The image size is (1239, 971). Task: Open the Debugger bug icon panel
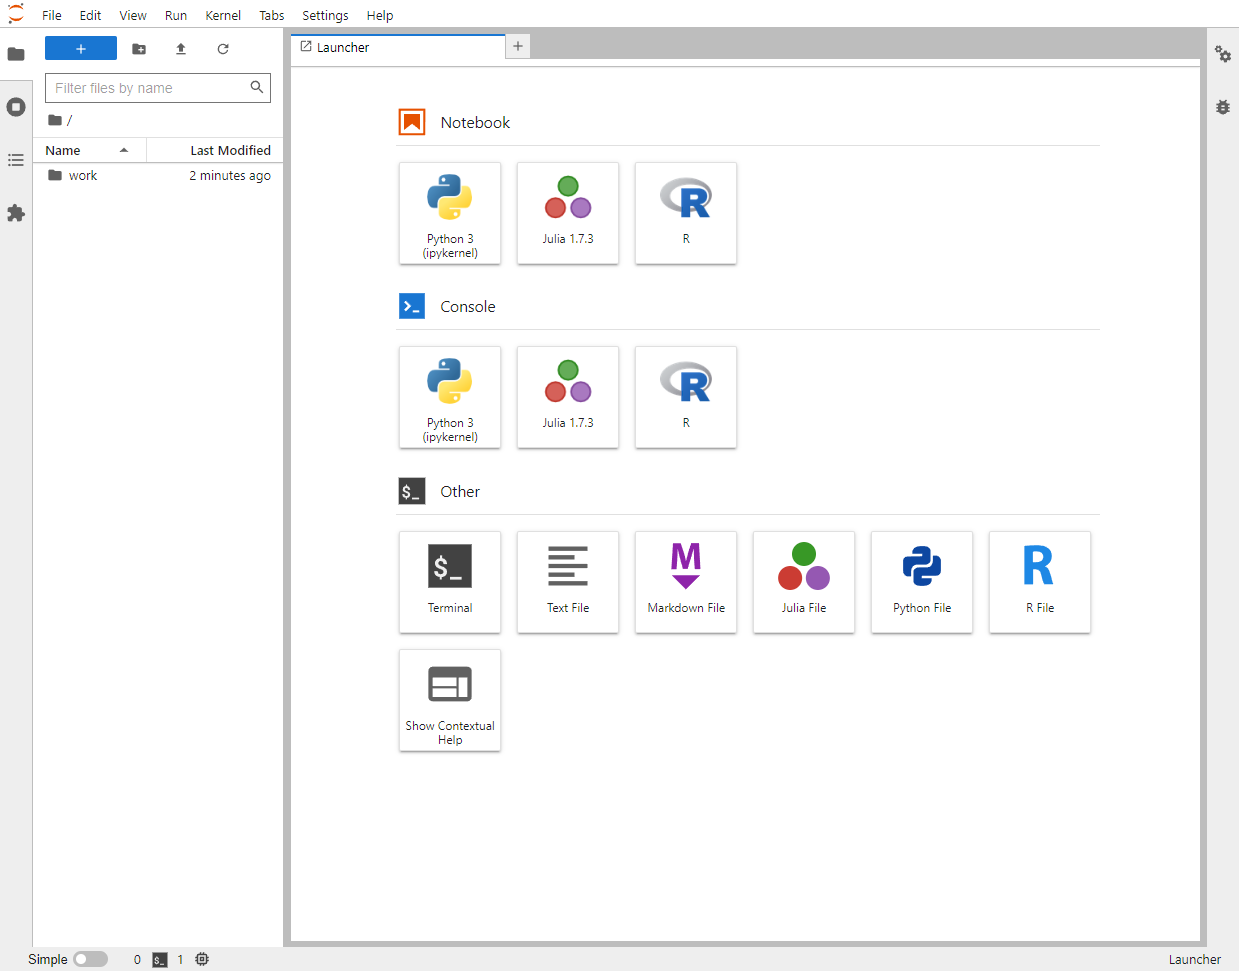[x=1222, y=107]
